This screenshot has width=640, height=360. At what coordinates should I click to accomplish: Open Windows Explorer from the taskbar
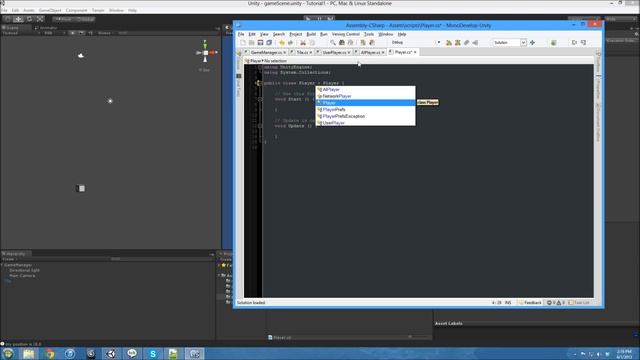[29, 353]
